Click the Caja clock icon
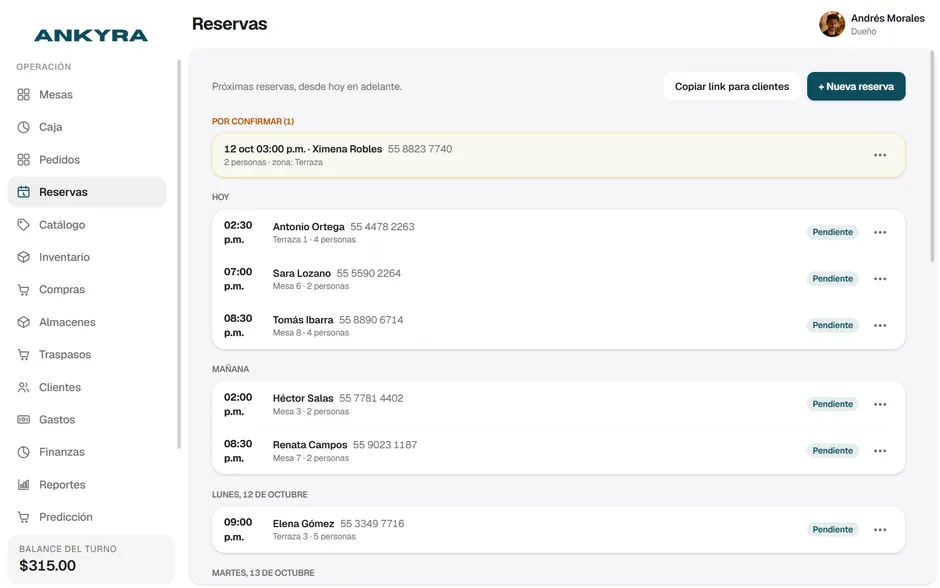The image size is (940, 588). click(23, 127)
